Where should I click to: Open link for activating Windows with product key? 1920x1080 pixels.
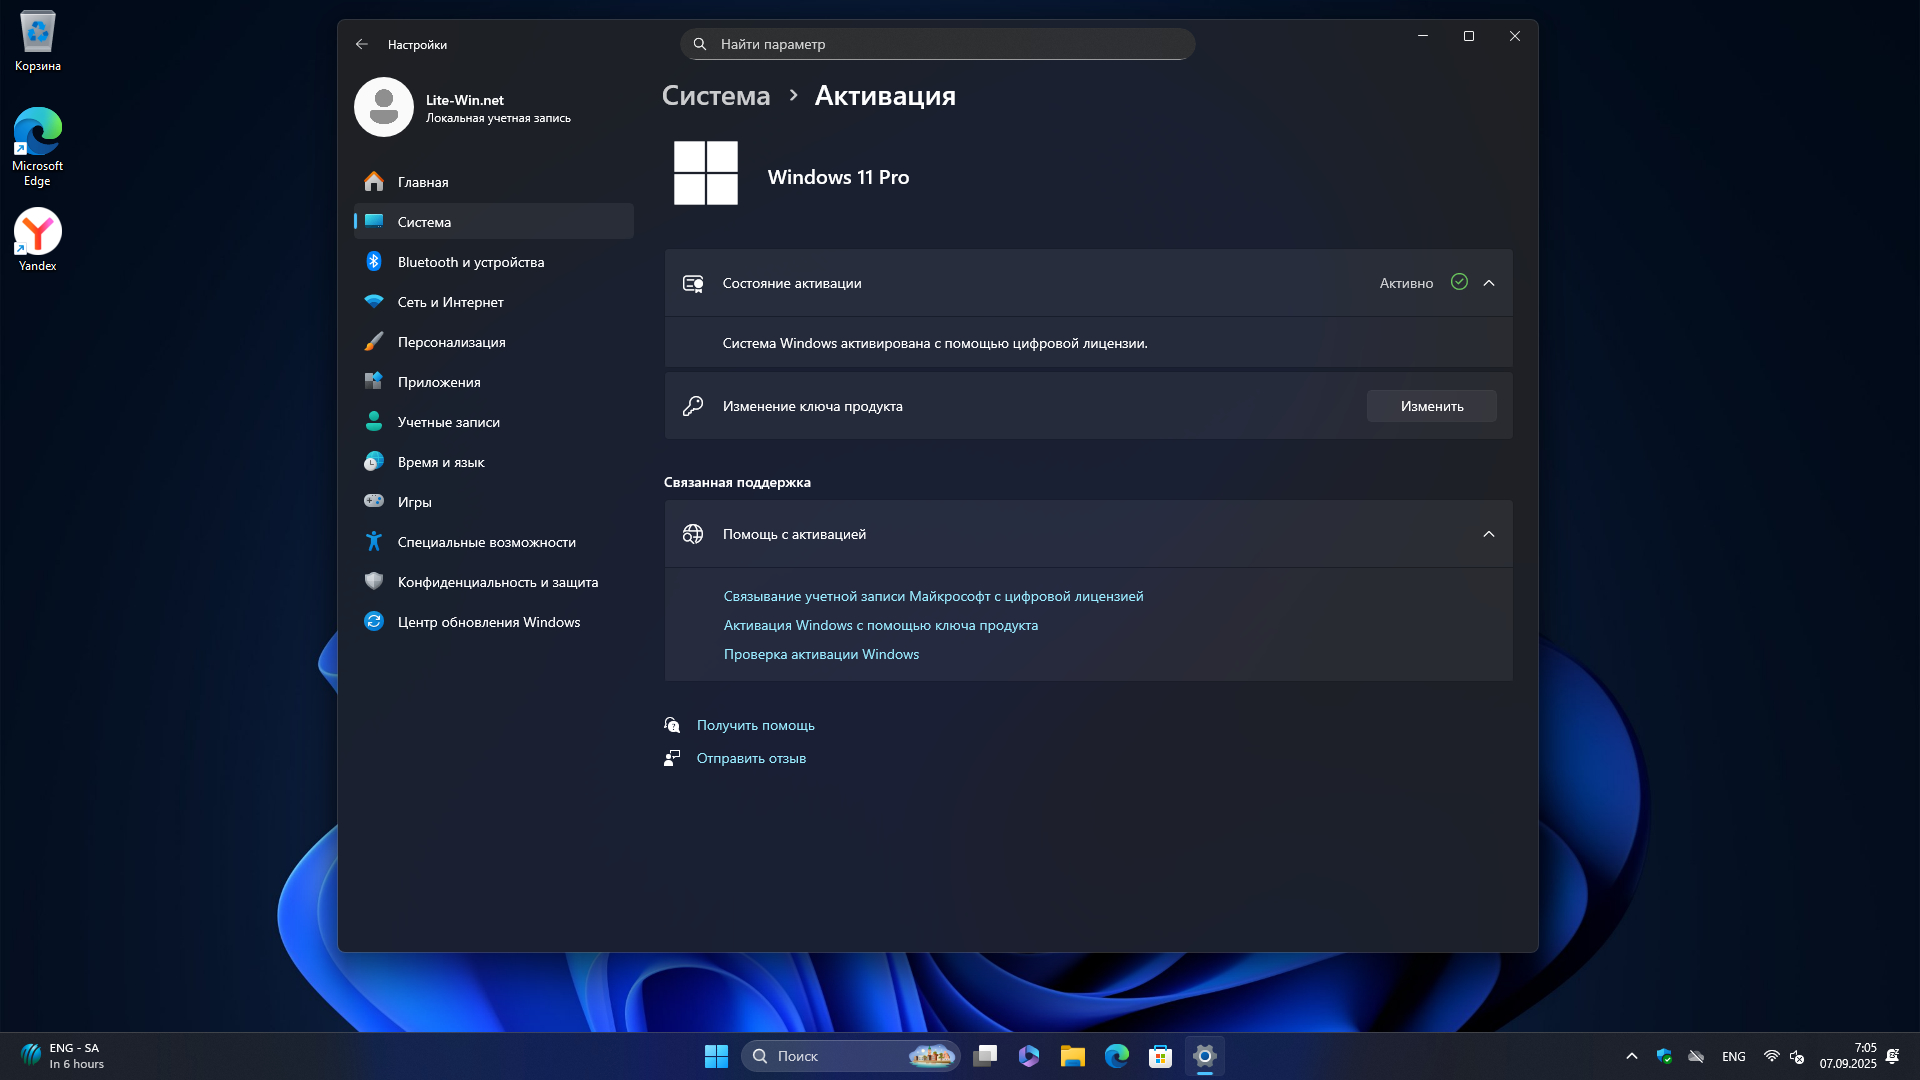click(x=881, y=625)
